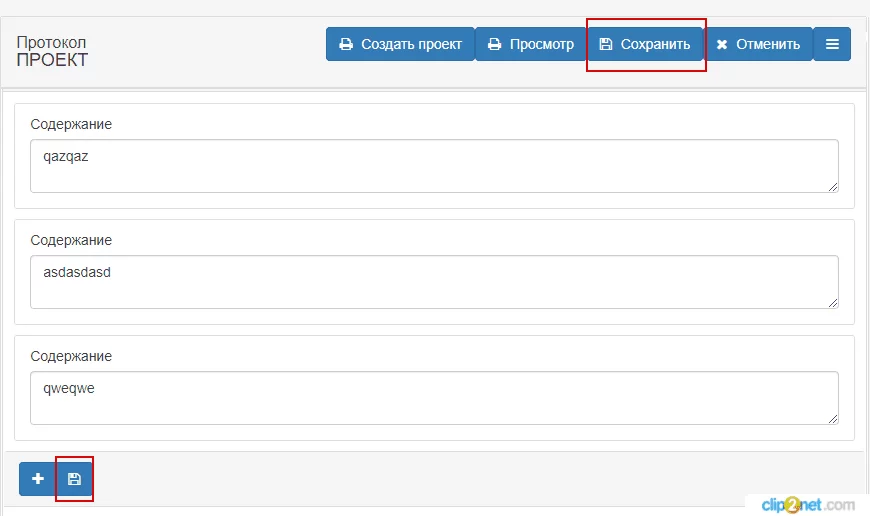Focus the text area containing qweqwe
This screenshot has width=870, height=516.
[x=434, y=398]
